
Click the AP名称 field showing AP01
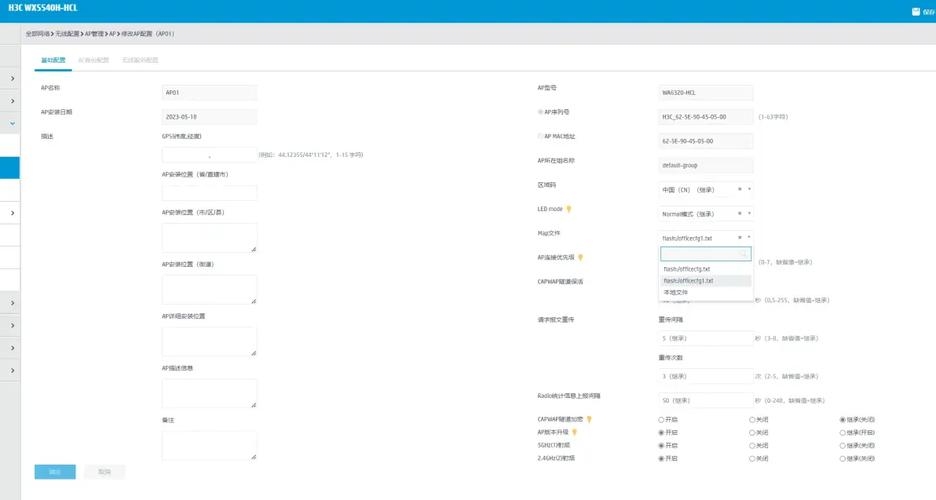click(x=210, y=92)
